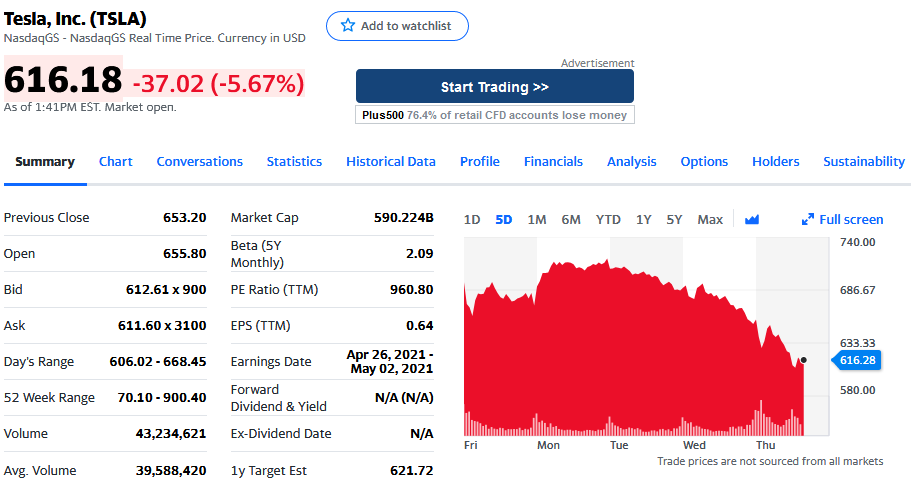The image size is (911, 499).
Task: Click the Add to watchlist button
Action: [397, 26]
